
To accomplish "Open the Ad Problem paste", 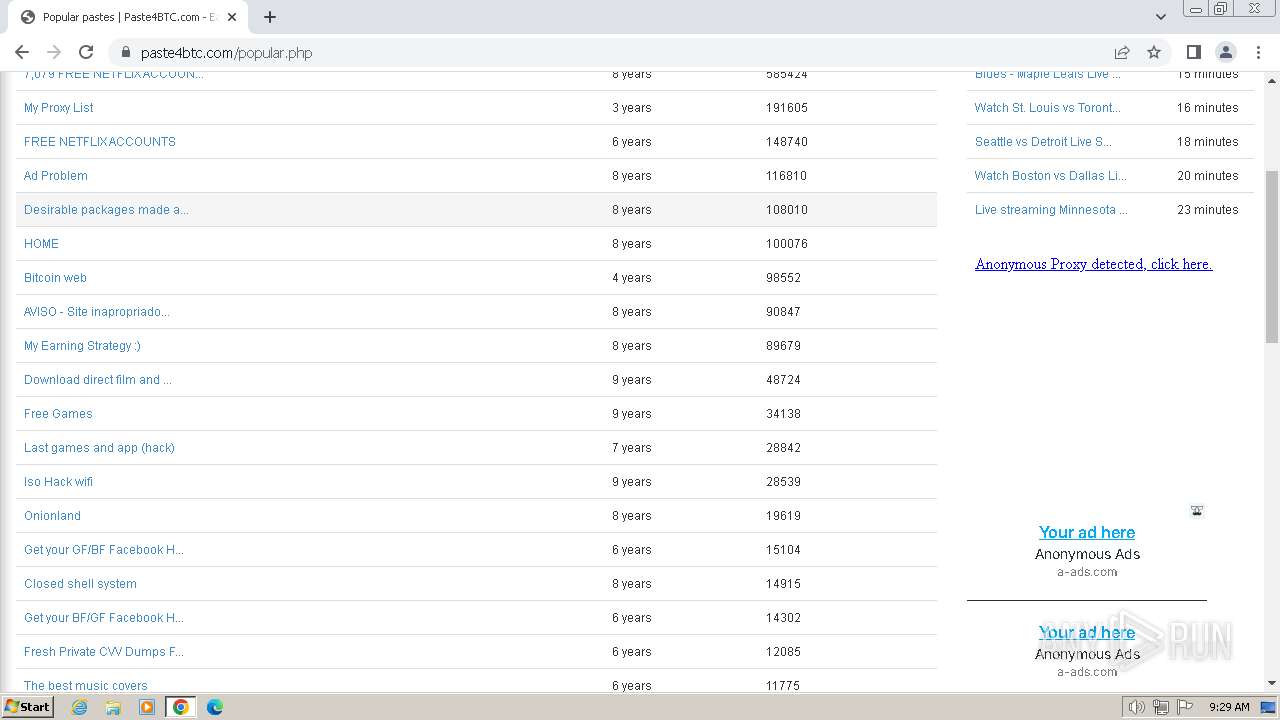I will (56, 176).
